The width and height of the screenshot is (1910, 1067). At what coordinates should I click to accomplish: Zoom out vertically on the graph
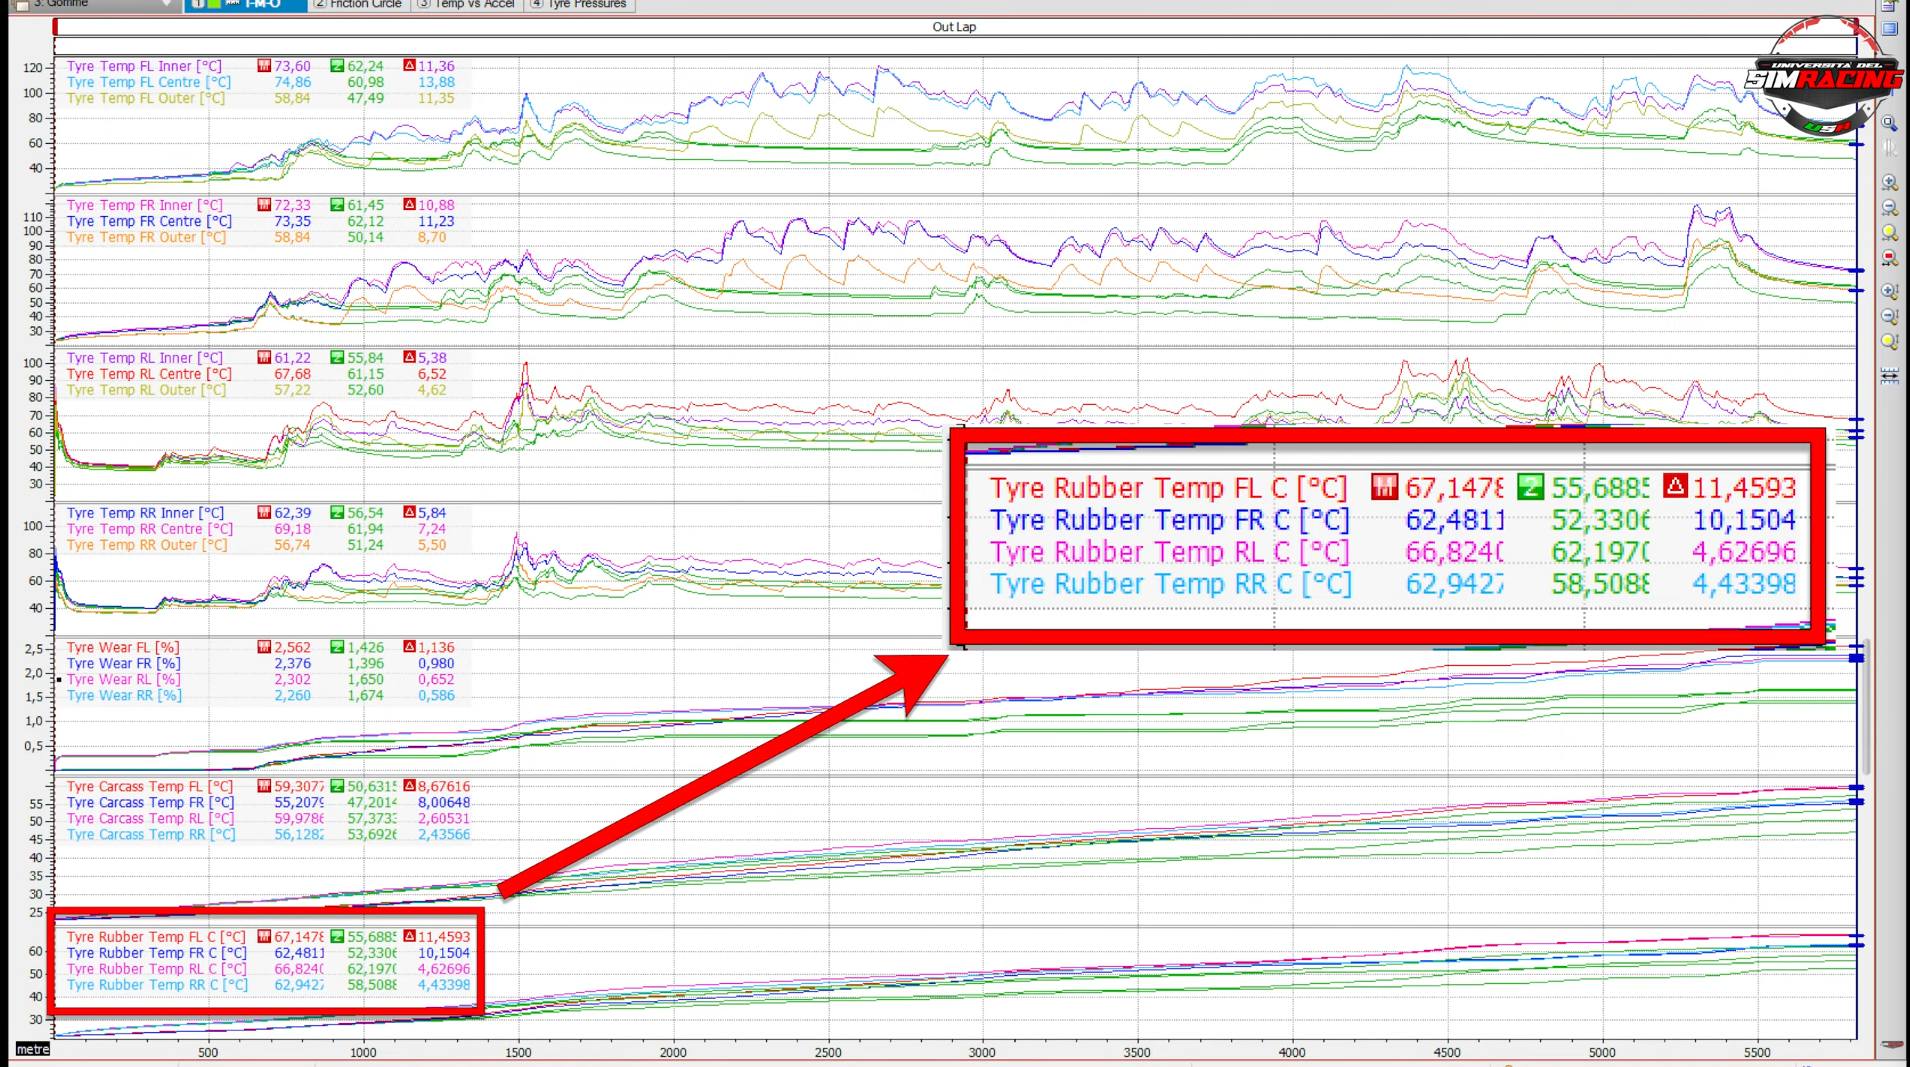[x=1889, y=316]
